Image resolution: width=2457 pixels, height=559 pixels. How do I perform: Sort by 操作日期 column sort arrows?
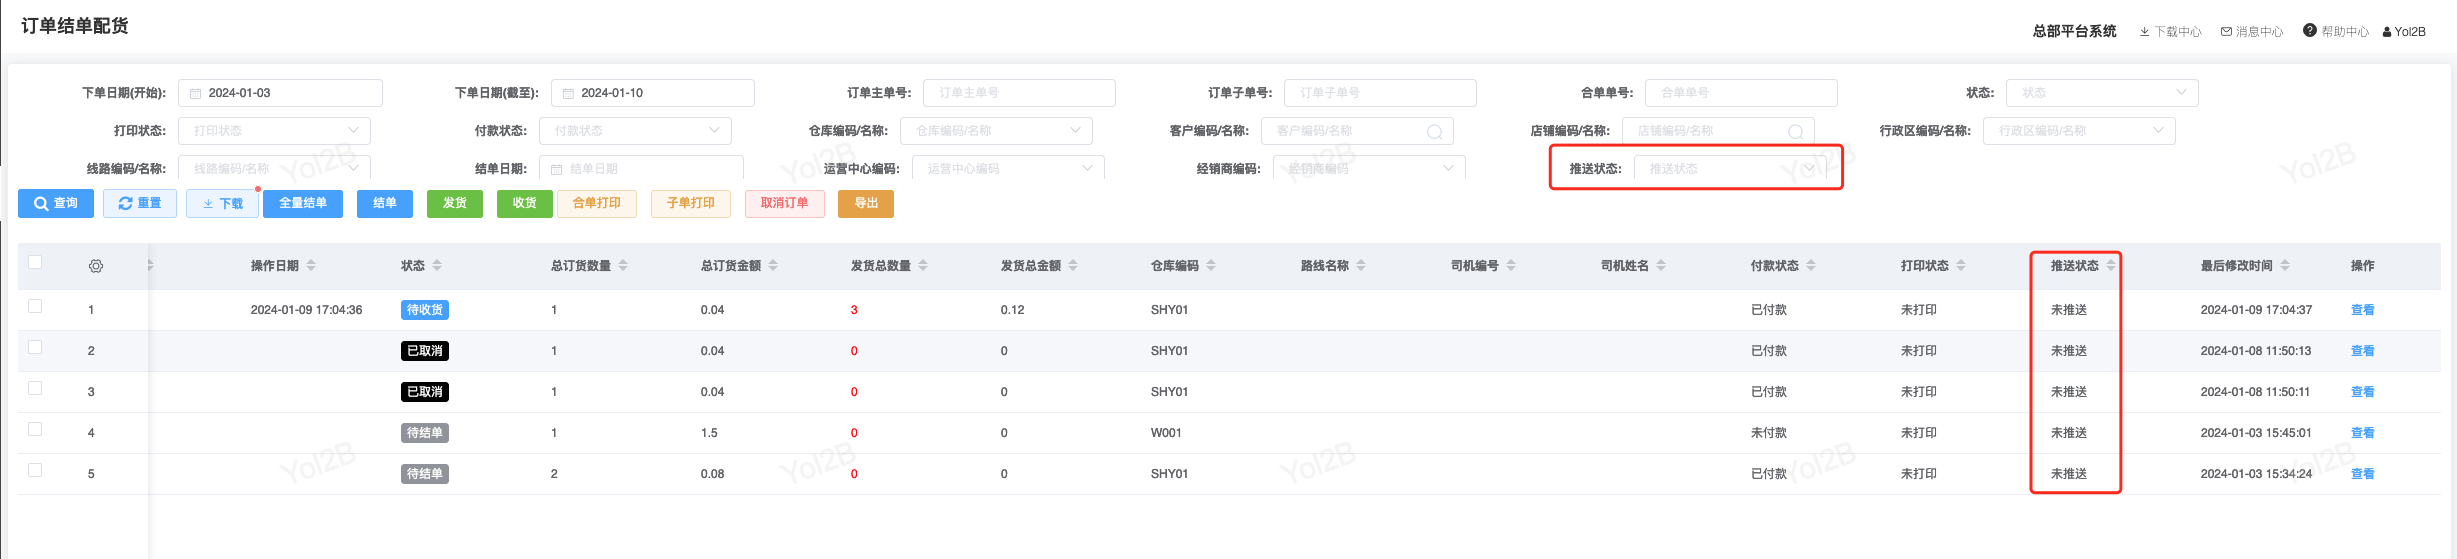click(311, 266)
